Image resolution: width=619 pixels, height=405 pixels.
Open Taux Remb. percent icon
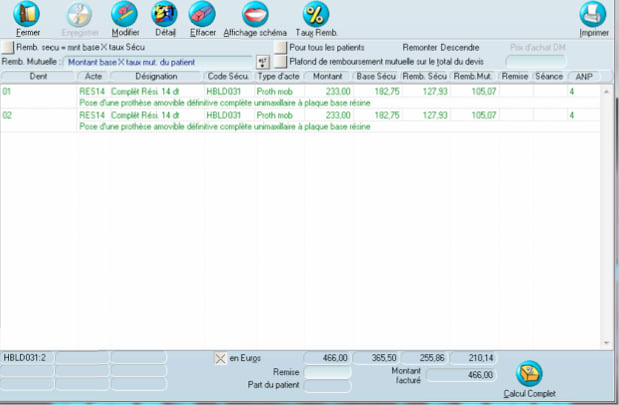point(316,15)
